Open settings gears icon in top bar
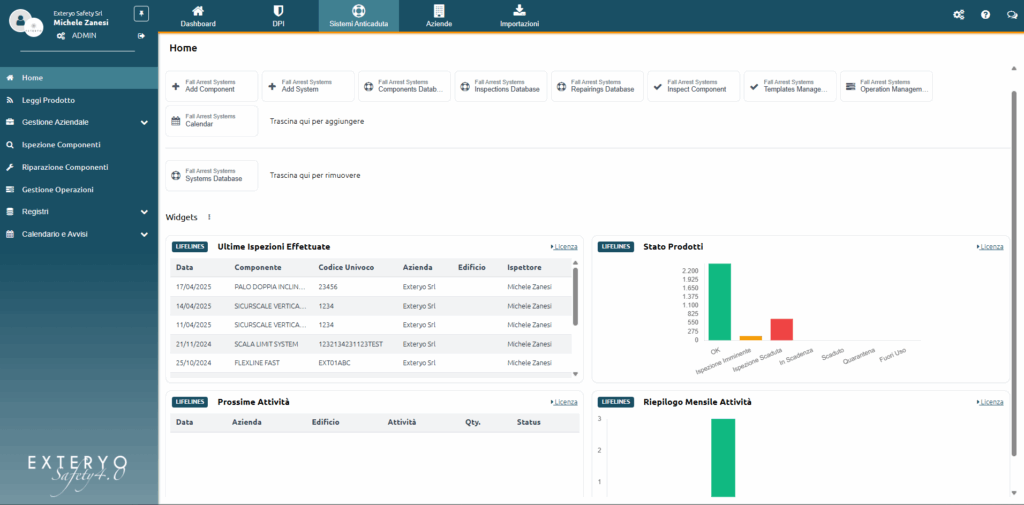 (959, 14)
